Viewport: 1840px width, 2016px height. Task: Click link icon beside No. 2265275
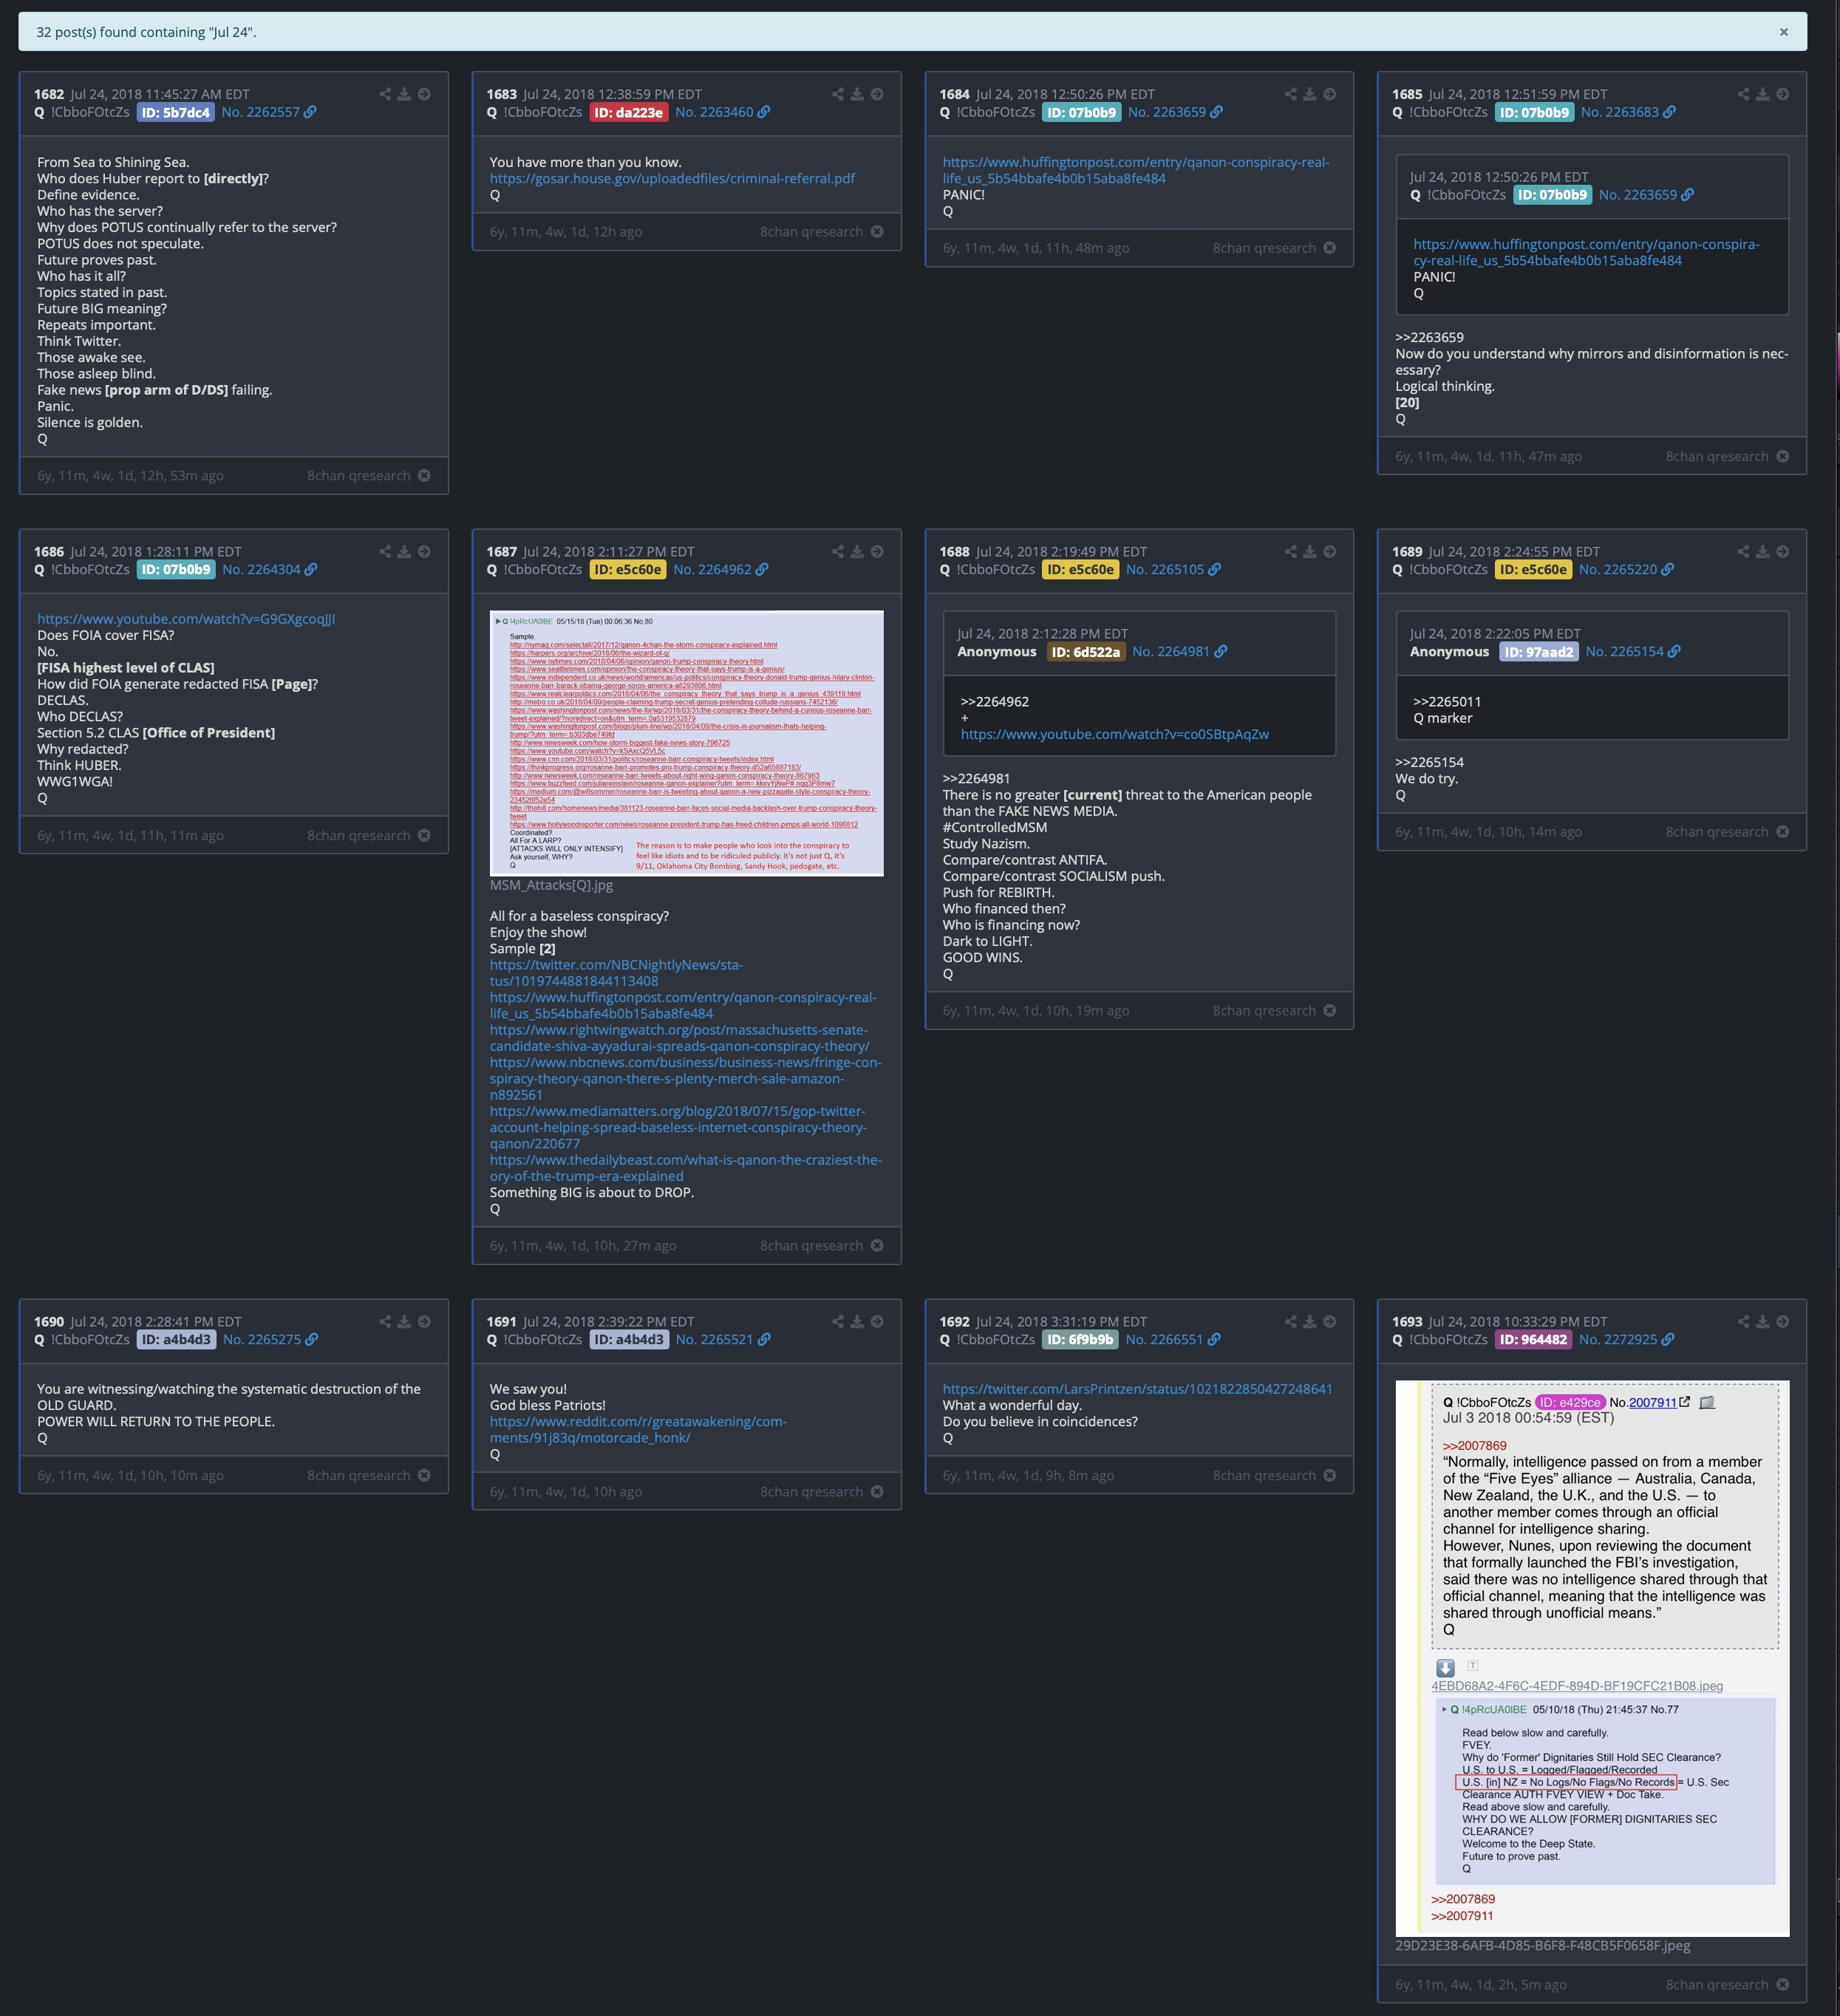click(x=311, y=1339)
